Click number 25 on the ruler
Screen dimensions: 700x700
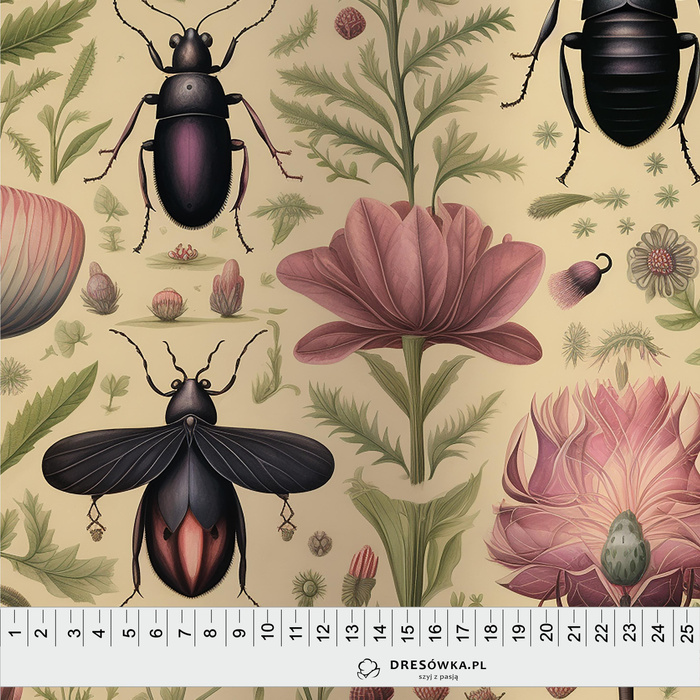686,631
